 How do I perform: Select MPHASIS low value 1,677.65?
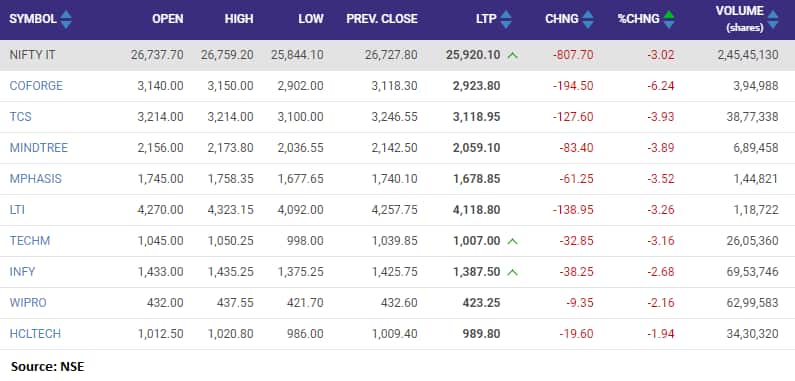tap(300, 179)
